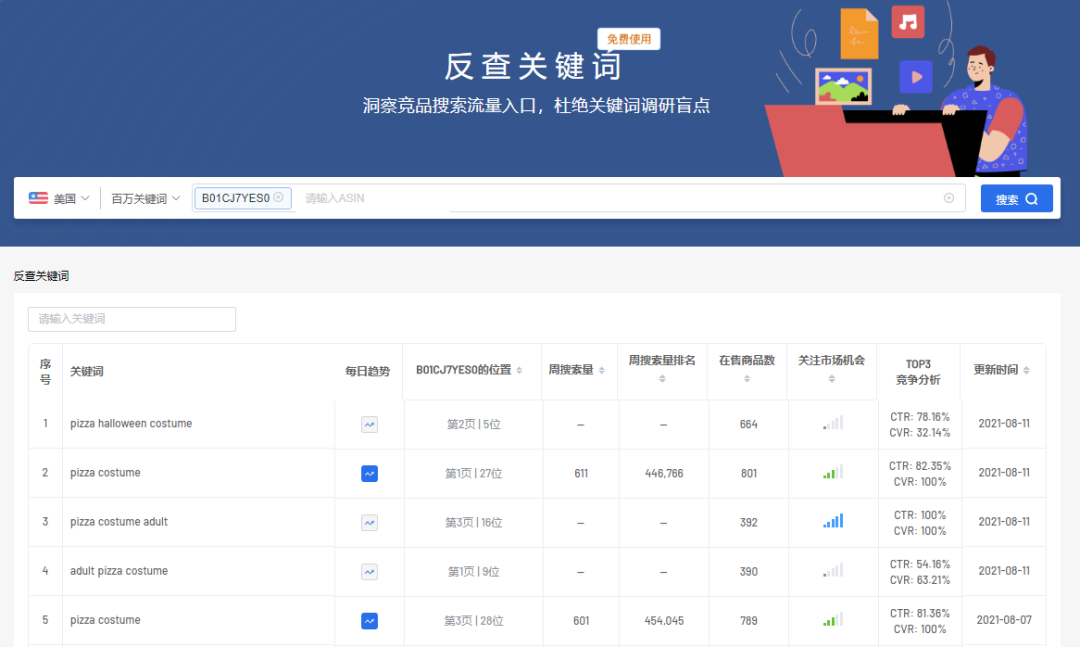This screenshot has height=647, width=1080.
Task: Click the market opportunity bar chart for "pizza costume adult"
Action: click(x=832, y=521)
